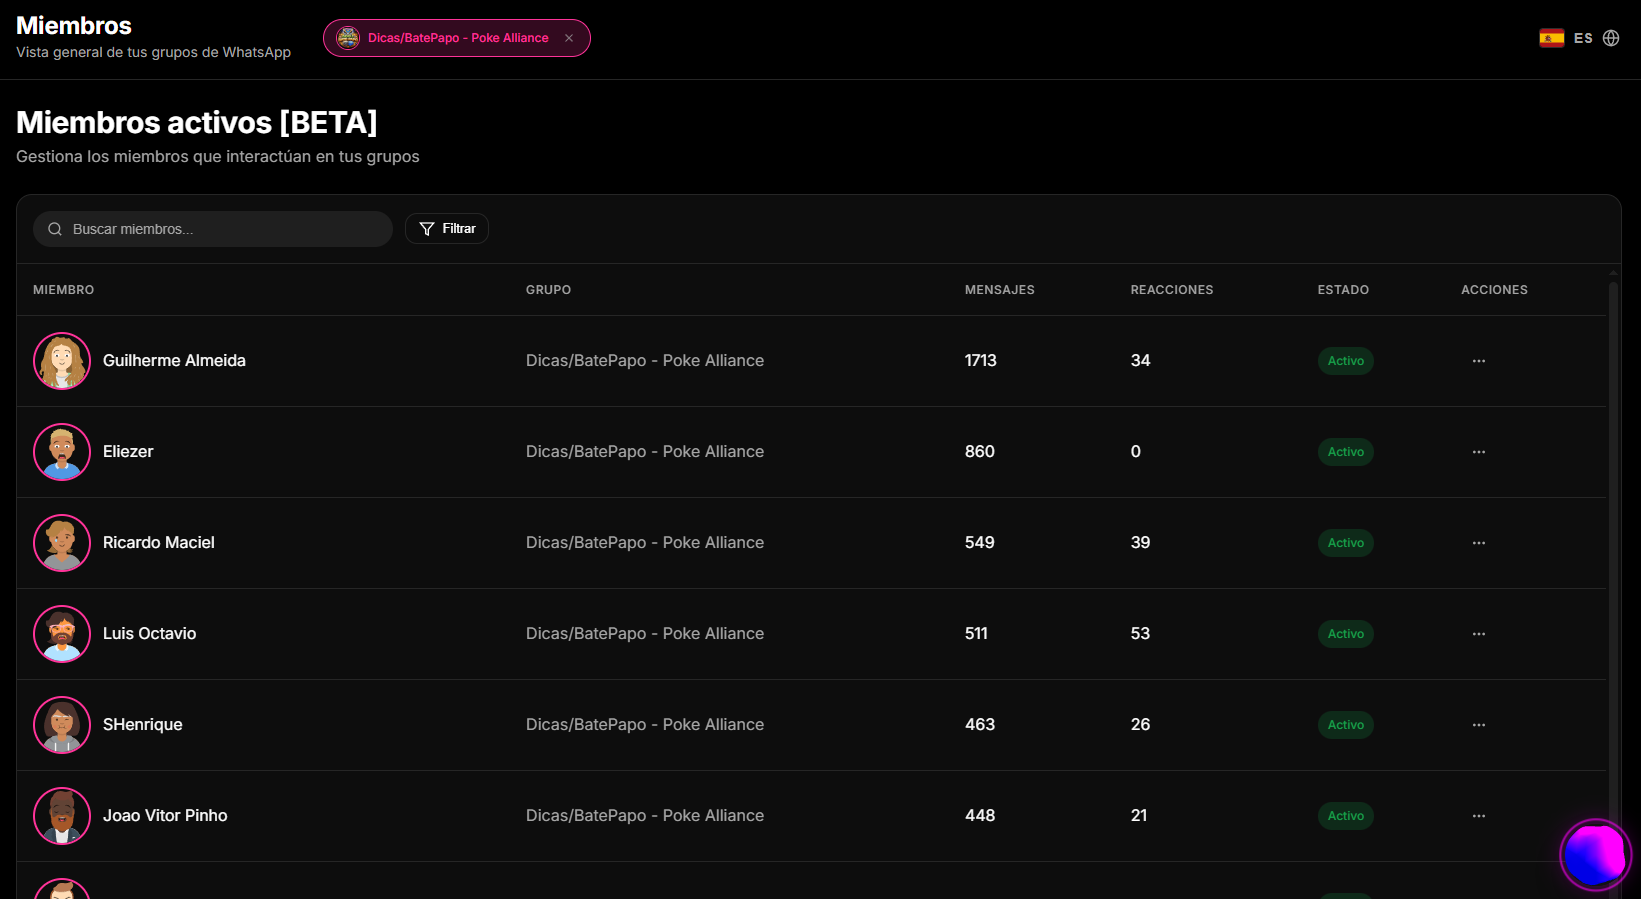The image size is (1641, 899).
Task: Click message count 549
Action: pos(980,543)
